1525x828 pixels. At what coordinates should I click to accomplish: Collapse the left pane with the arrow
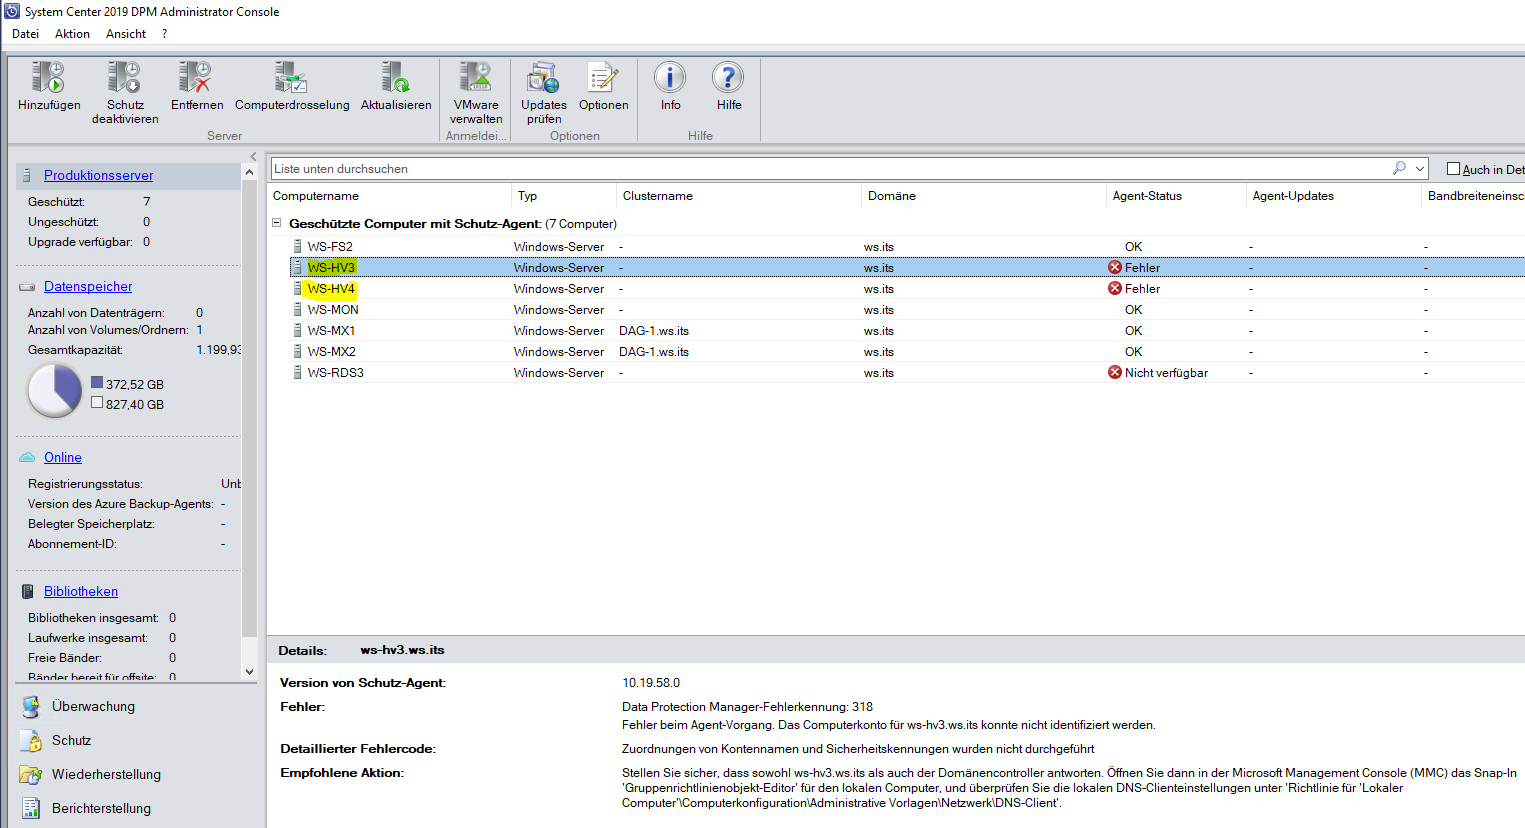pyautogui.click(x=253, y=157)
